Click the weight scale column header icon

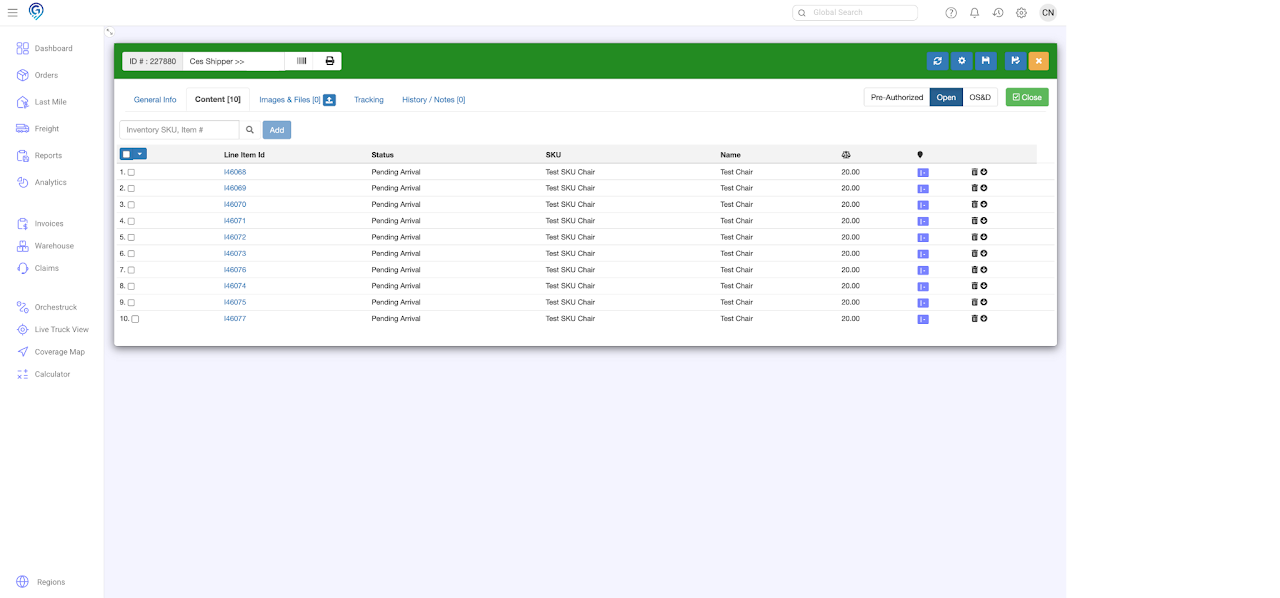846,155
